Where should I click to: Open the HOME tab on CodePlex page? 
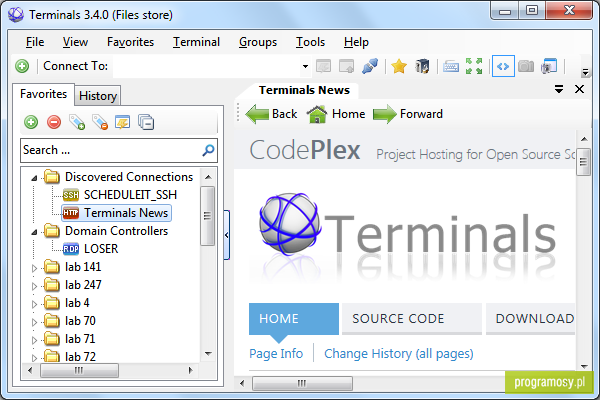(294, 318)
